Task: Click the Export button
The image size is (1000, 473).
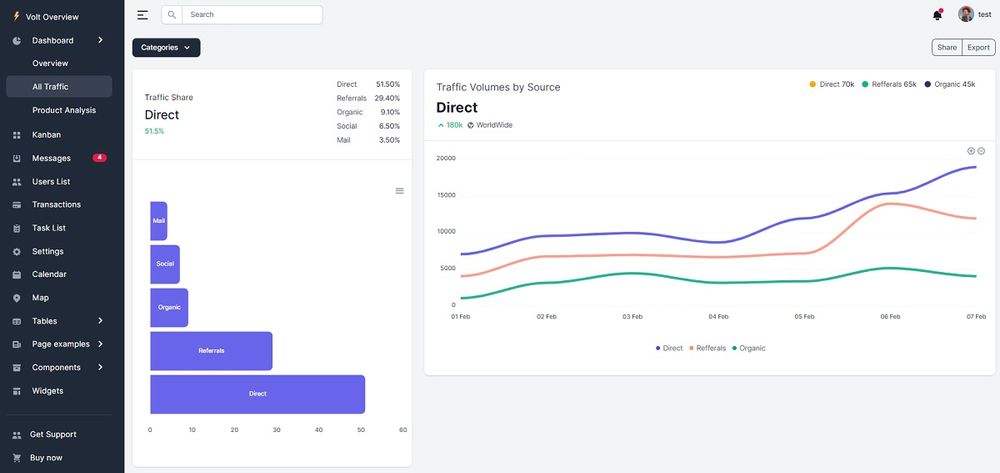Action: (x=978, y=47)
